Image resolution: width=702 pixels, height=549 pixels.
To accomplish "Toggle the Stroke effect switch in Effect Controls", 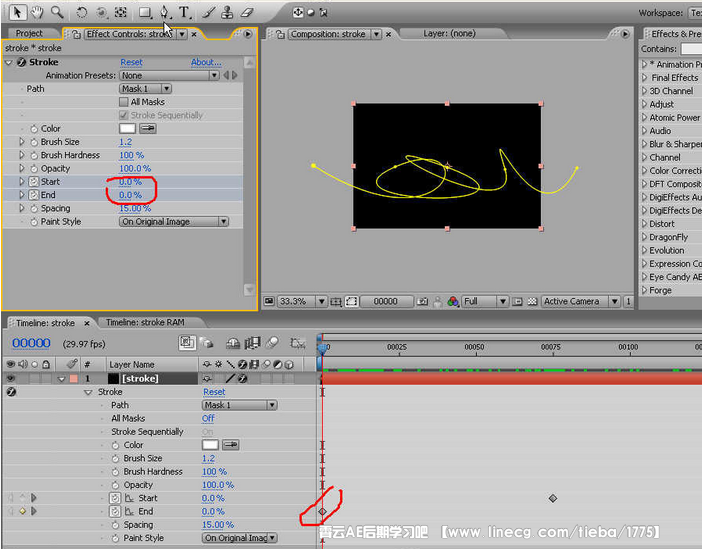I will pos(21,62).
